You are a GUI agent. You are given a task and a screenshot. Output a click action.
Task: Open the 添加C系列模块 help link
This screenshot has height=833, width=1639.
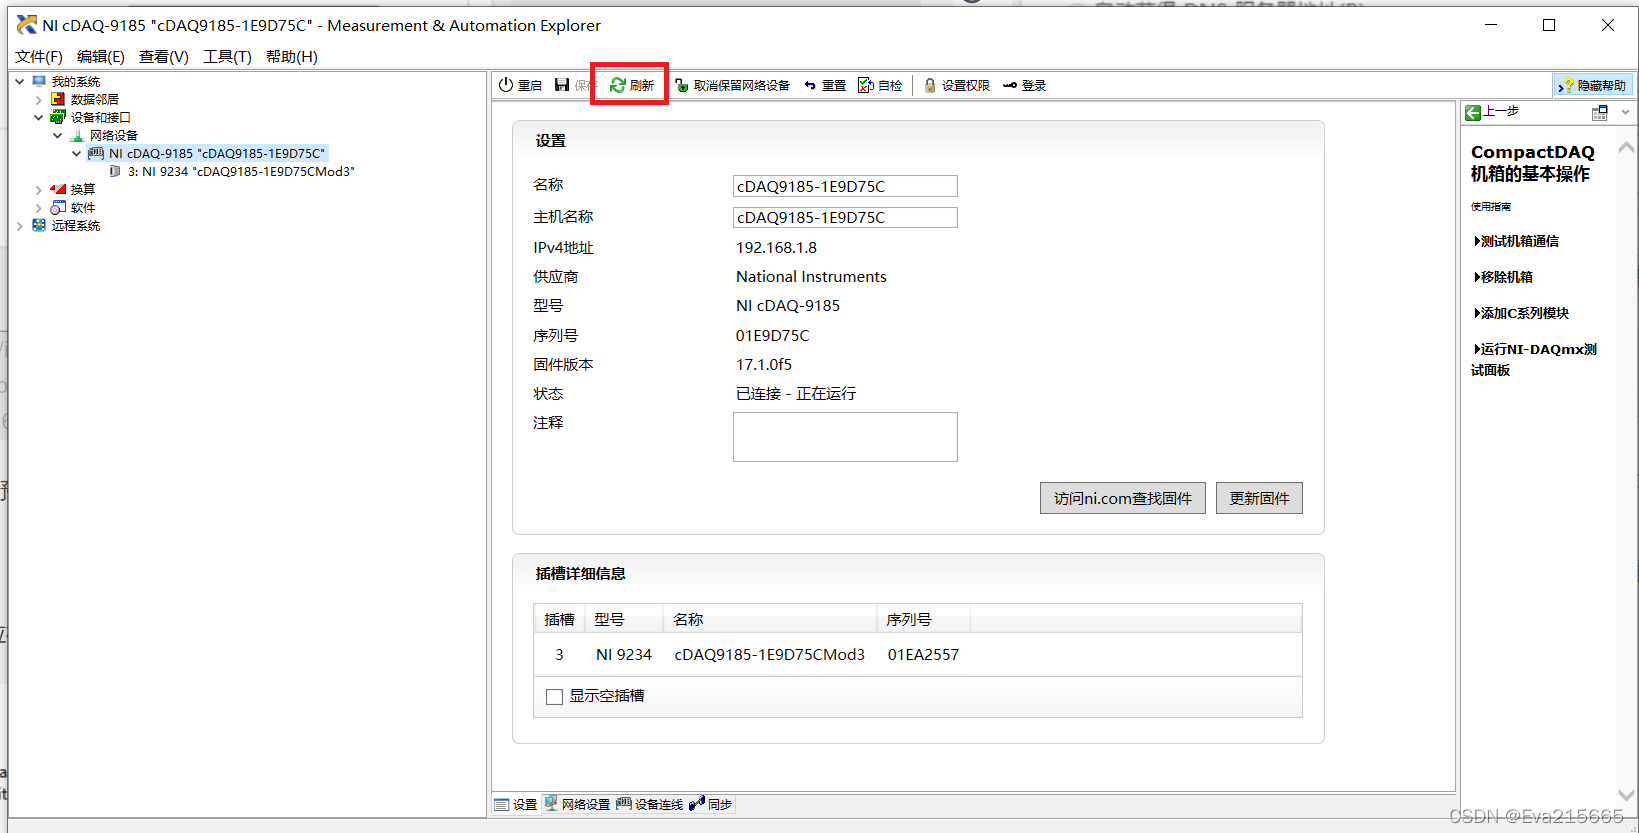tap(1522, 313)
